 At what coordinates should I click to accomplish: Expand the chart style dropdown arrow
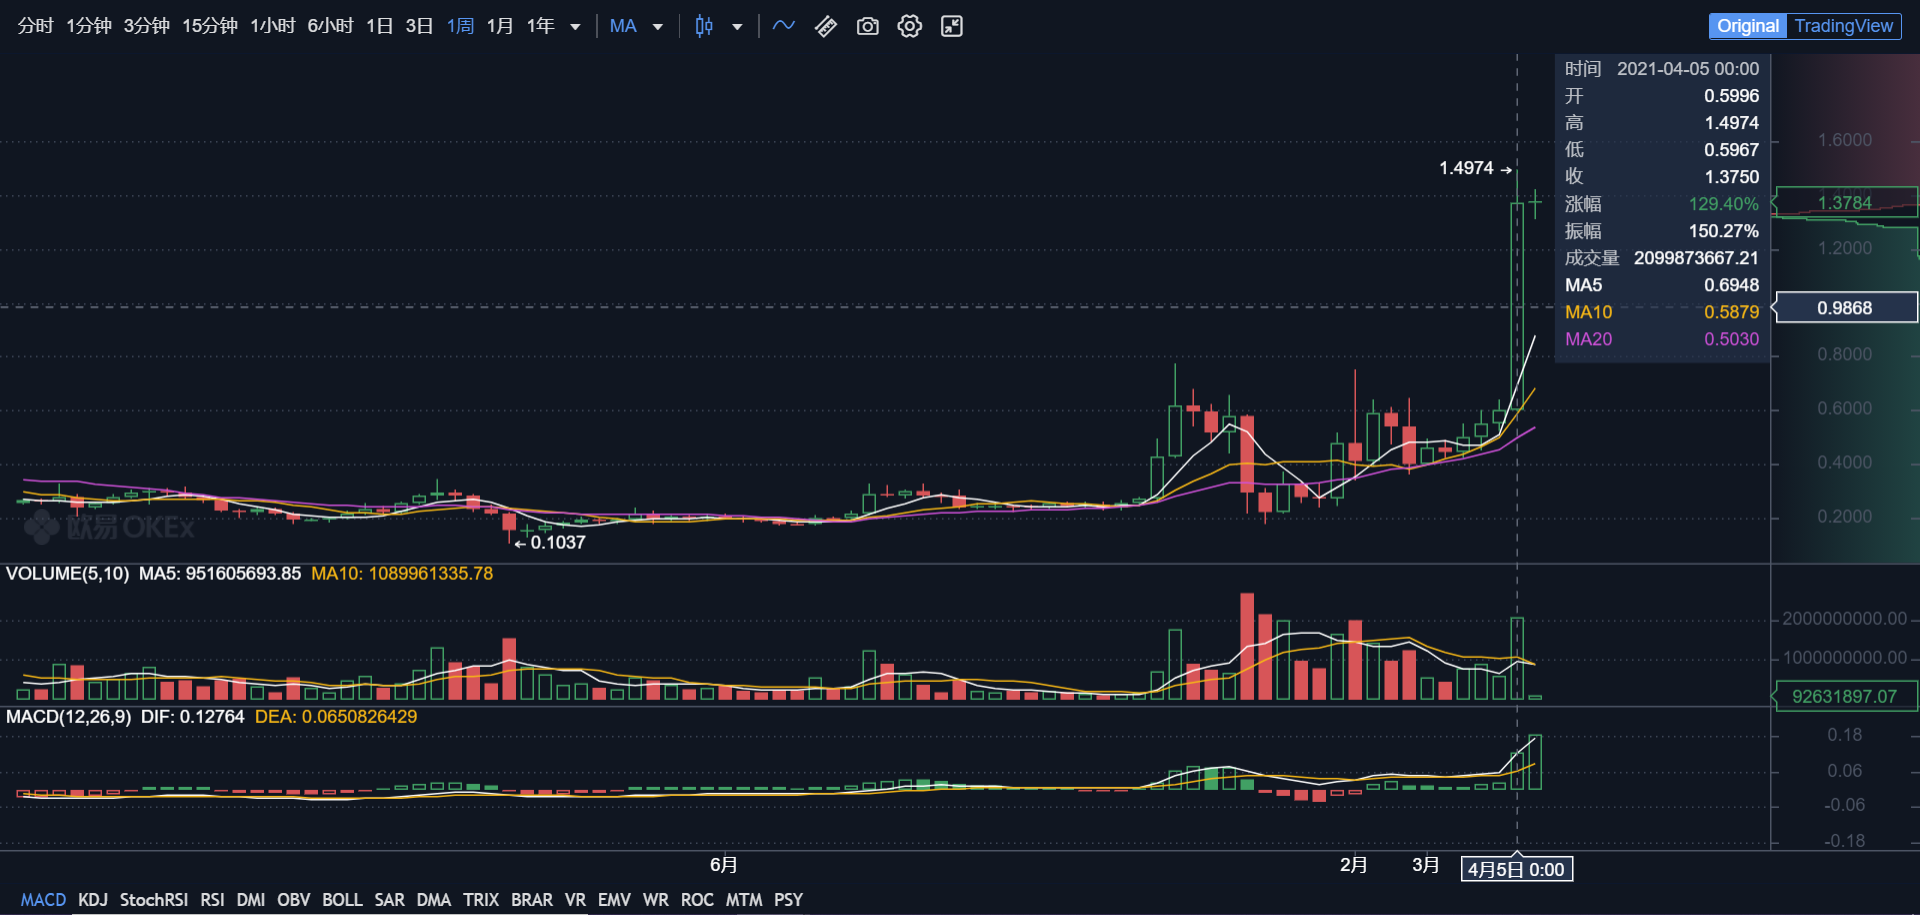click(x=737, y=27)
